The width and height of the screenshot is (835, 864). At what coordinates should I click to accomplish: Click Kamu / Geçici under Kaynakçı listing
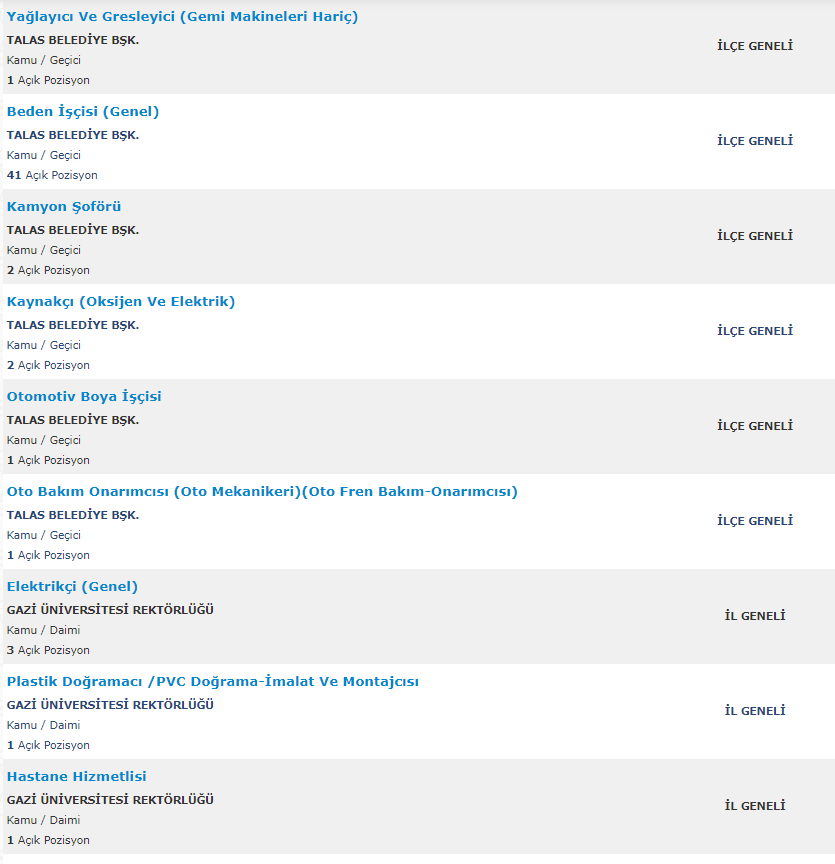click(44, 345)
